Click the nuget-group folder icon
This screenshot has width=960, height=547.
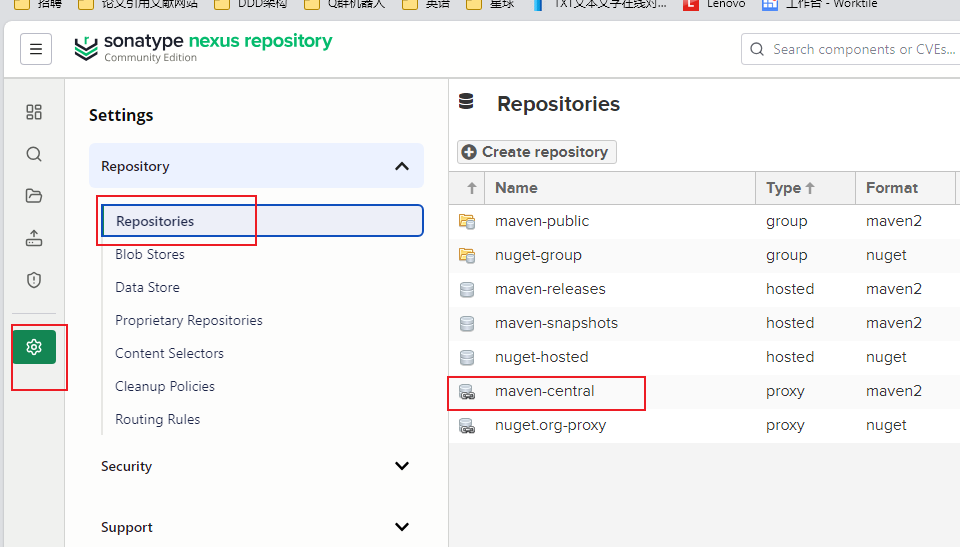[467, 255]
